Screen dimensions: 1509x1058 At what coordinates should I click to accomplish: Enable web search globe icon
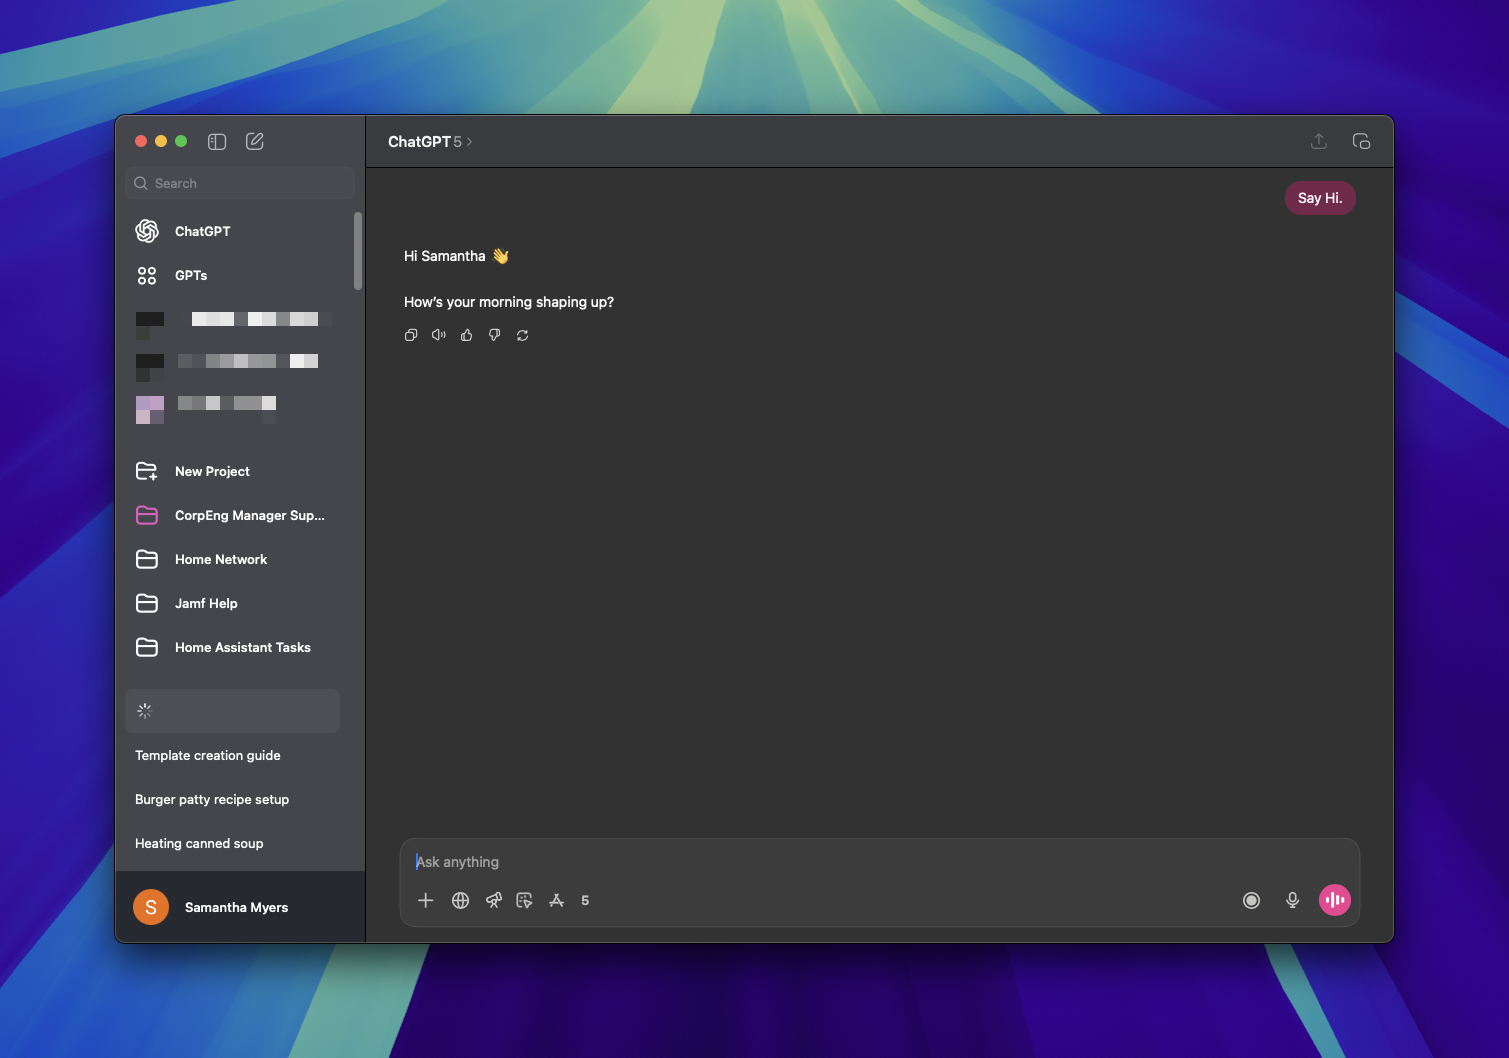tap(460, 901)
